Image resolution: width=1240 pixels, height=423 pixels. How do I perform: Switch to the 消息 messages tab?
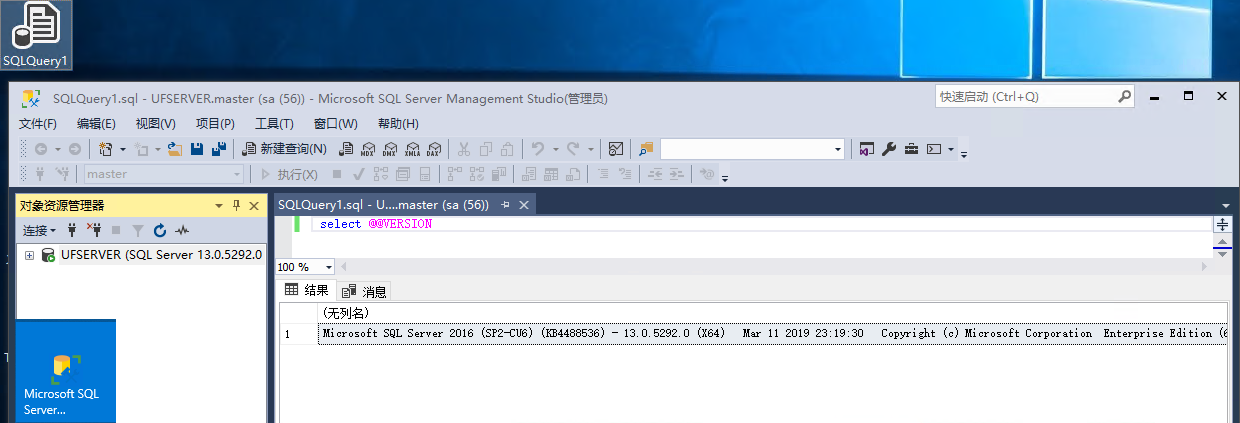(364, 291)
